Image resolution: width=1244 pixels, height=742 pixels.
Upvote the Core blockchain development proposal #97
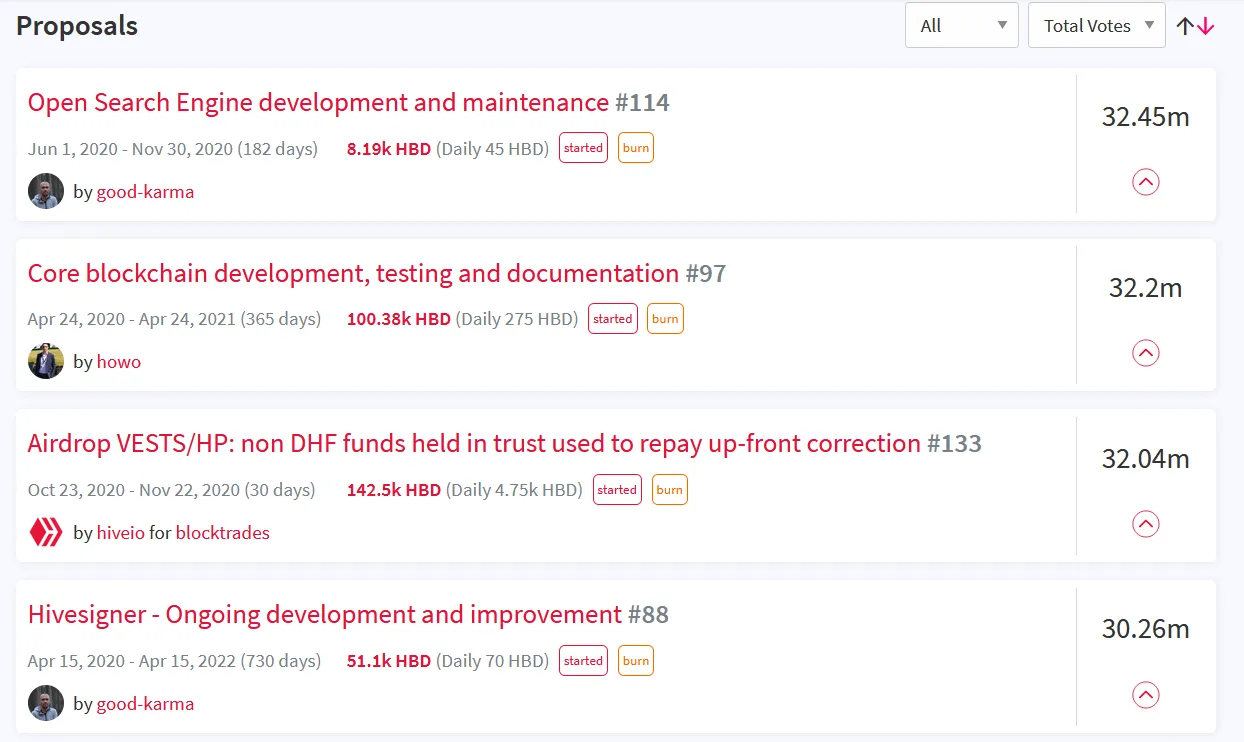1145,353
